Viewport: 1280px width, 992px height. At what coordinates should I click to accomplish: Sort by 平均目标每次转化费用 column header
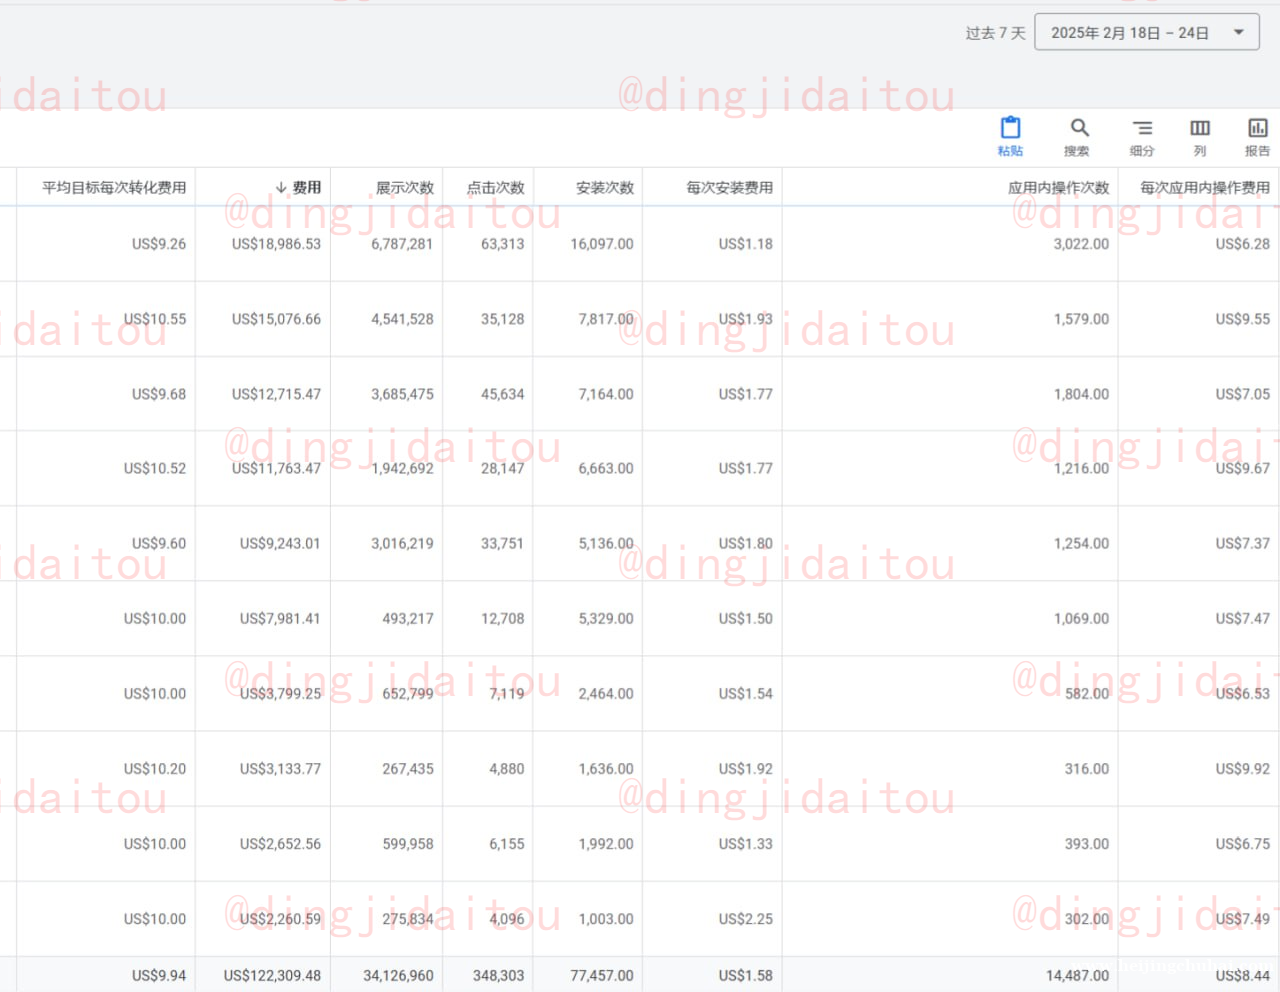coord(114,187)
